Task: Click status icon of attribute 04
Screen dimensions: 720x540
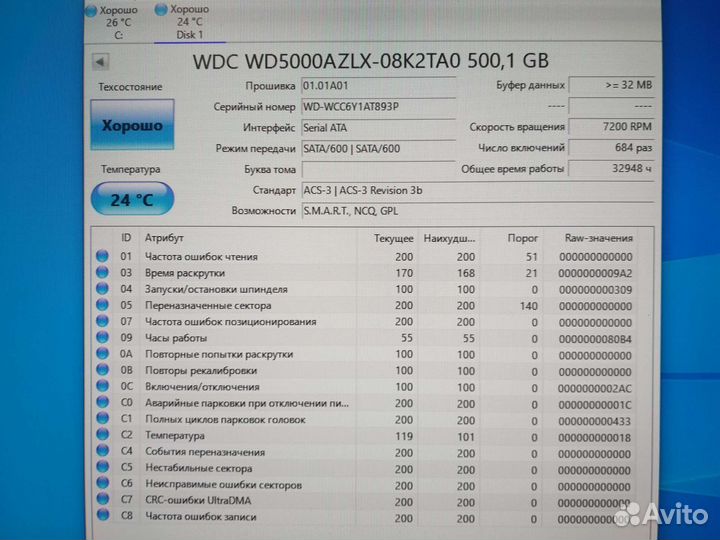Action: [102, 289]
